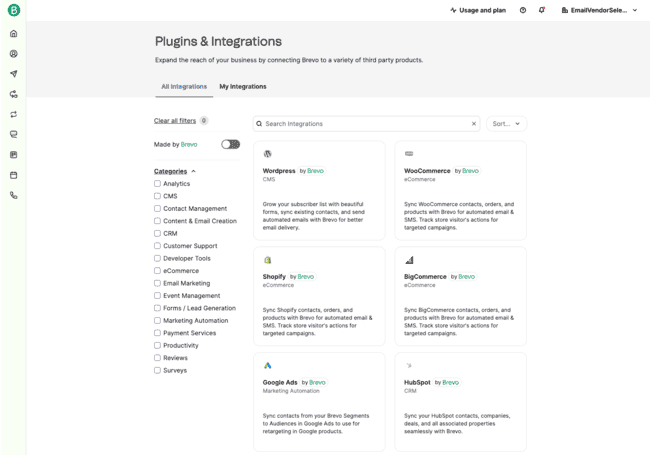Clear the search with the X
The image size is (650, 455).
click(474, 124)
